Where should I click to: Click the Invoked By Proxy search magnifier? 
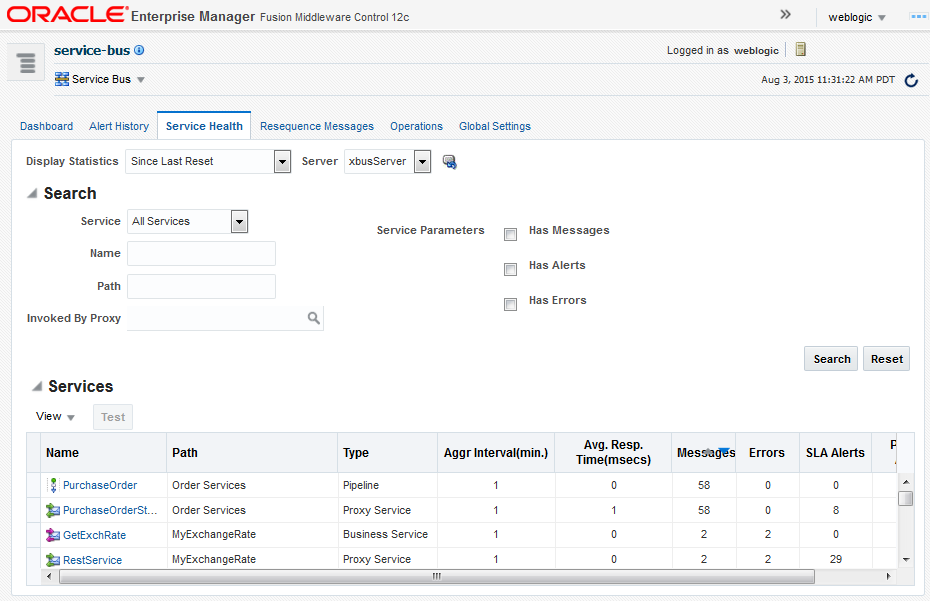(x=314, y=318)
